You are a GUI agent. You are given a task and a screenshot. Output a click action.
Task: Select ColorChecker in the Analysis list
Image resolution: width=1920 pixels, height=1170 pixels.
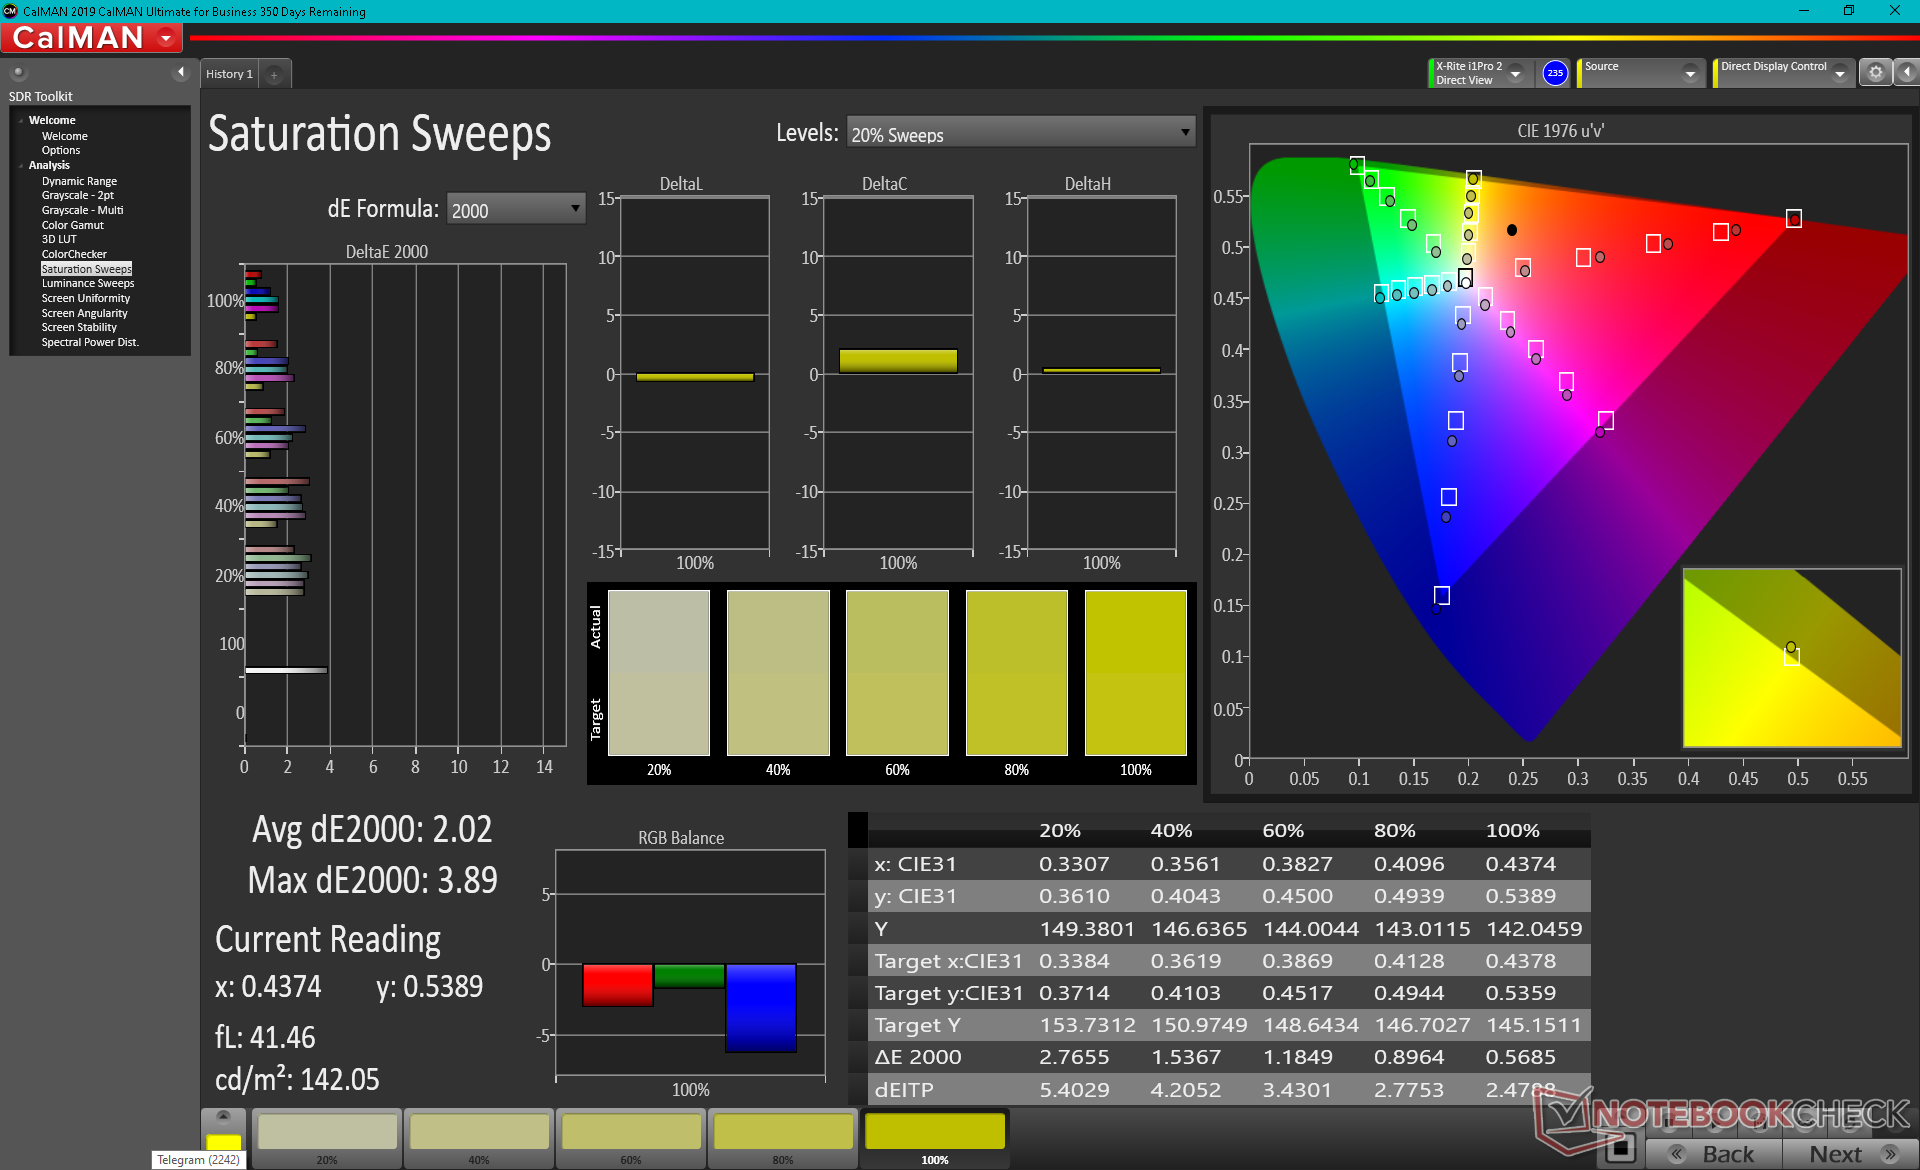click(x=74, y=254)
